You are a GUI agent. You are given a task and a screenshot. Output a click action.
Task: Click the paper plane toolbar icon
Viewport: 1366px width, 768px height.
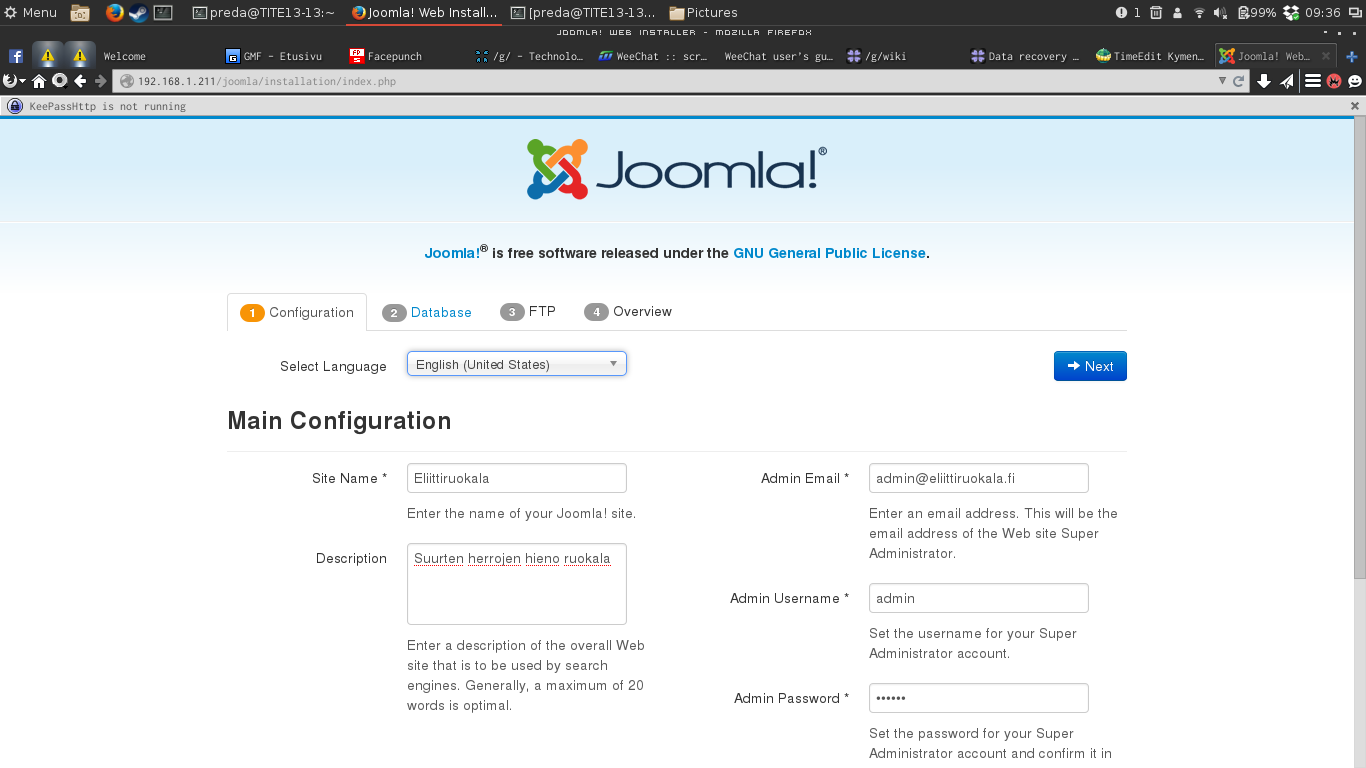1287,81
